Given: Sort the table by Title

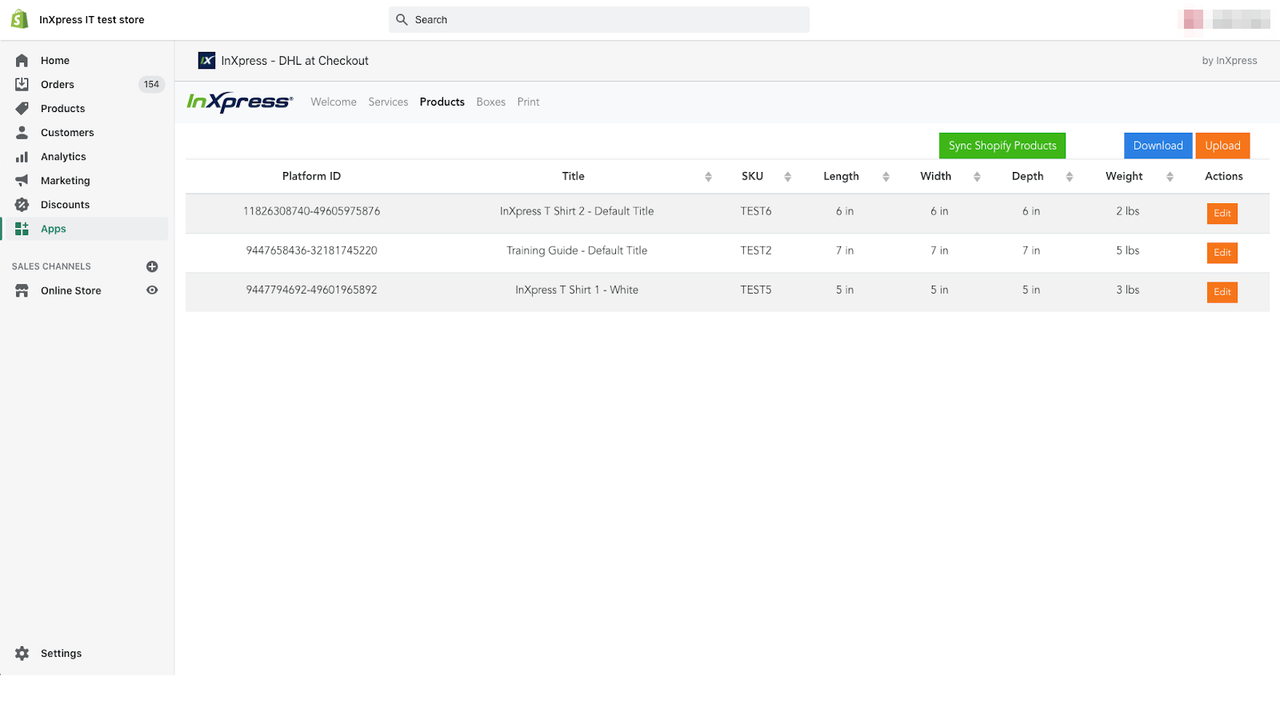Looking at the screenshot, I should (709, 176).
